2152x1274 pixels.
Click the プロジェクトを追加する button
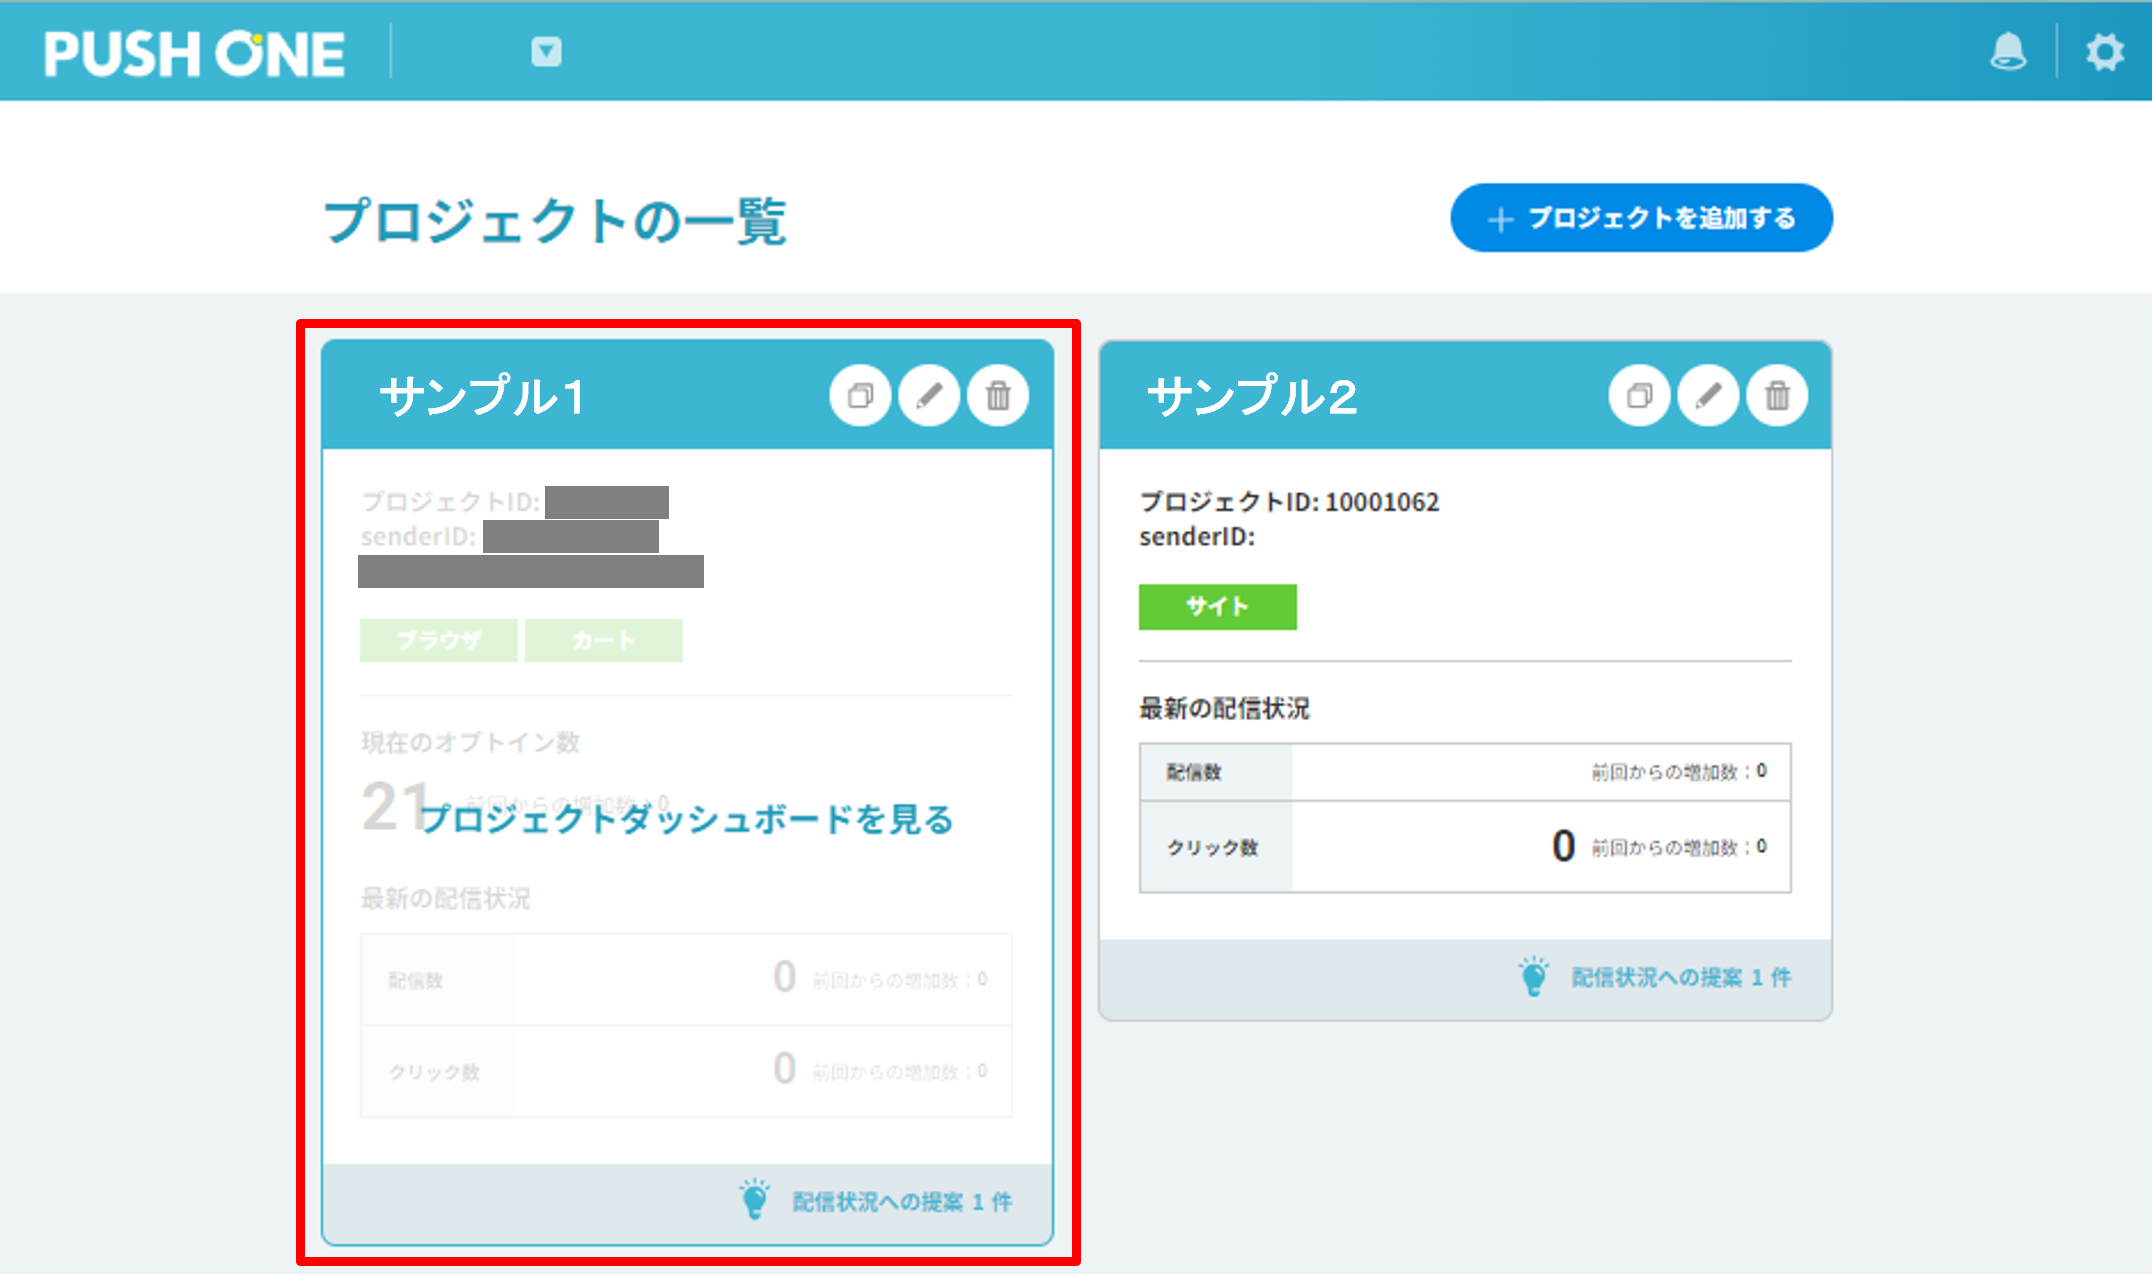(1641, 217)
